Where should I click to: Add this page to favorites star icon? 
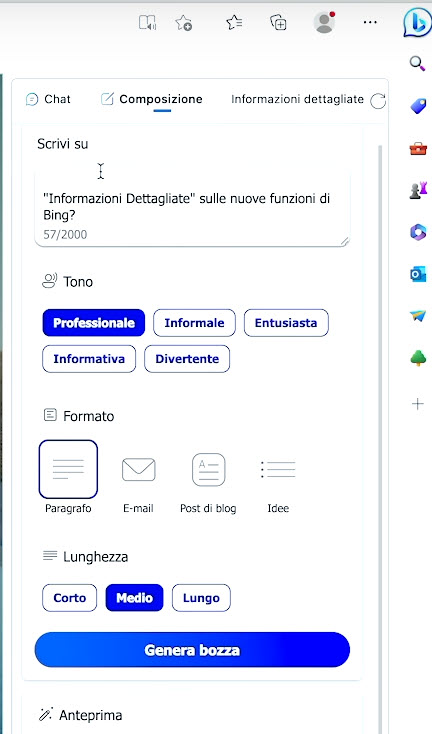click(x=183, y=22)
